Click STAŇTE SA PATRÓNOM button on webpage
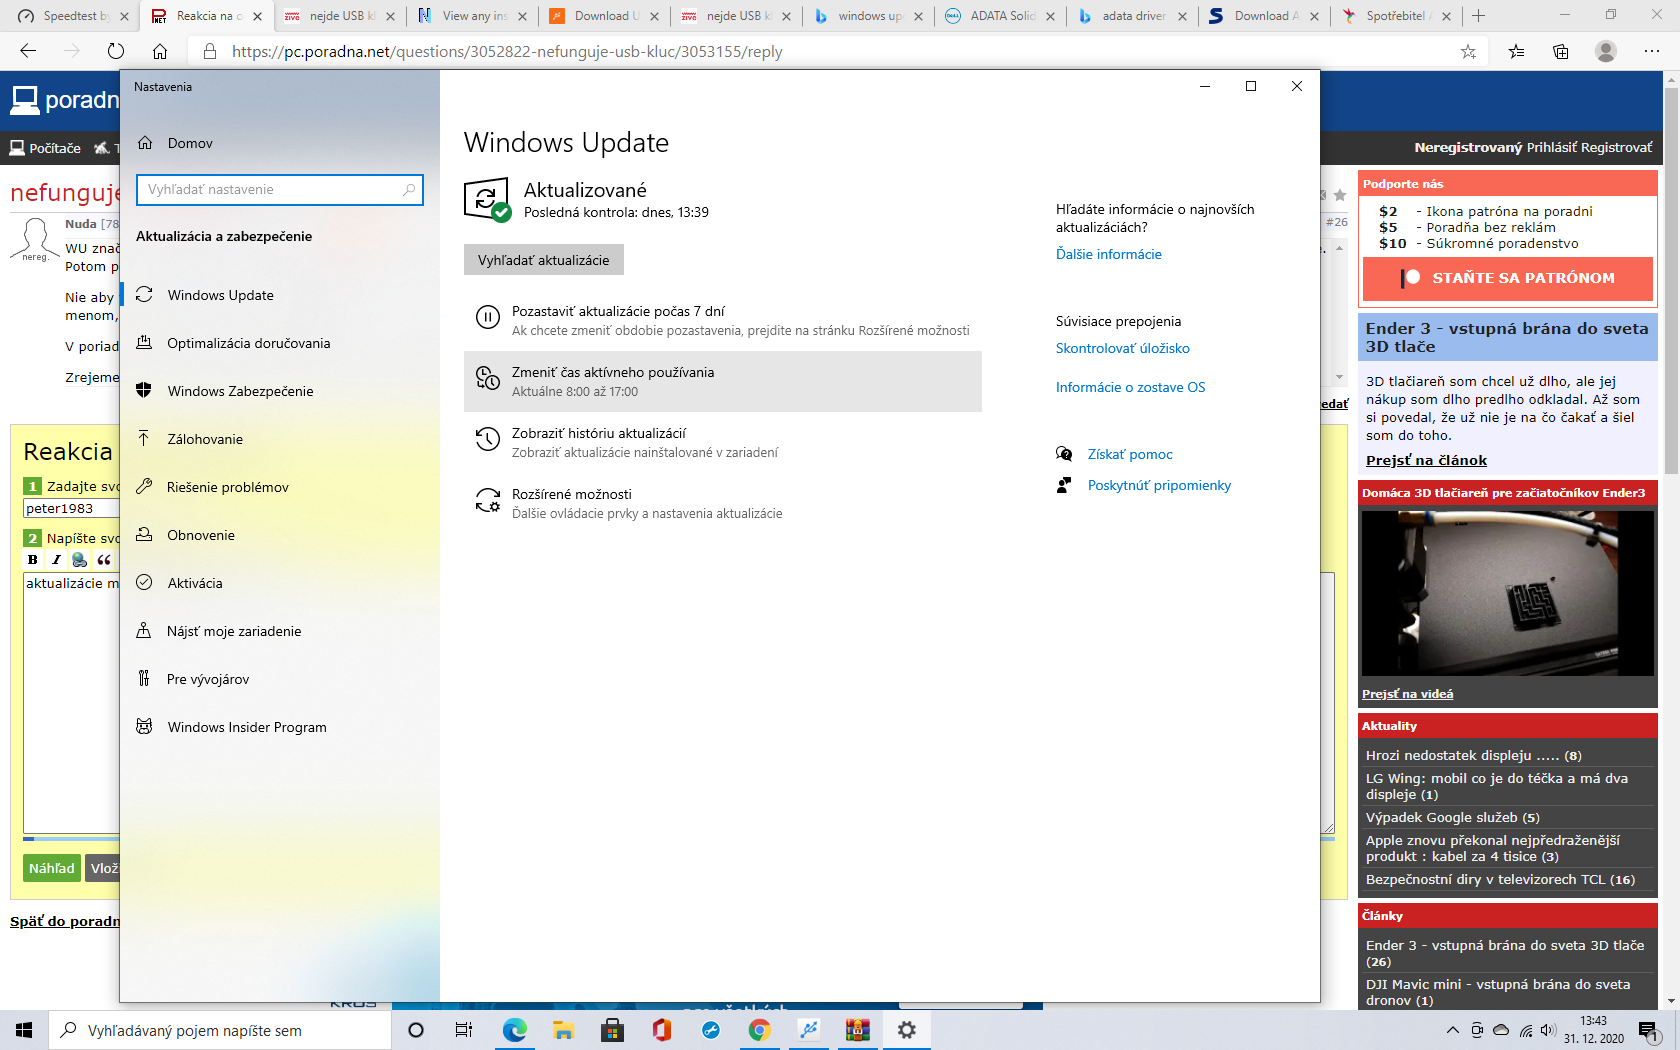 coord(1508,278)
